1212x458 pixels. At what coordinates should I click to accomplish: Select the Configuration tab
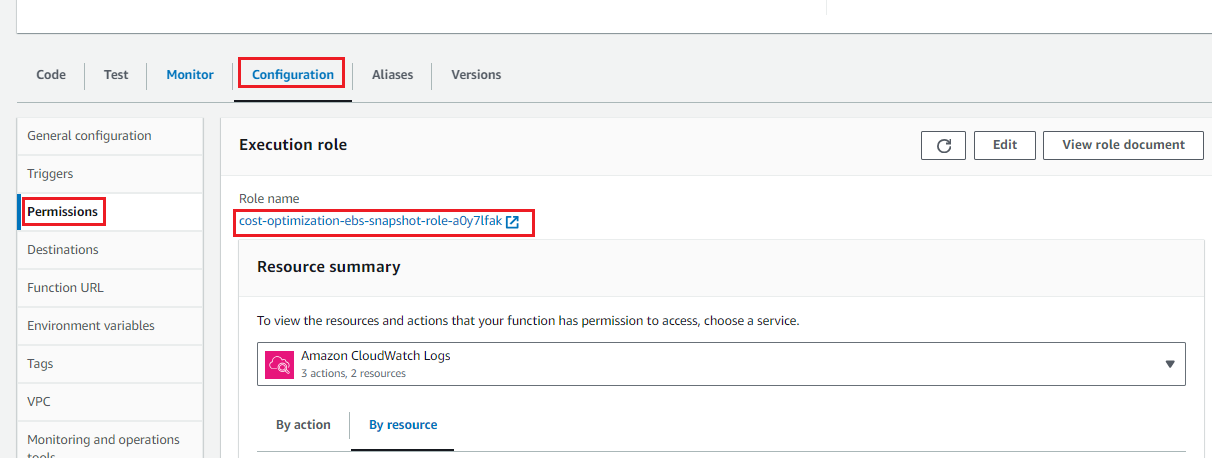[x=293, y=75]
